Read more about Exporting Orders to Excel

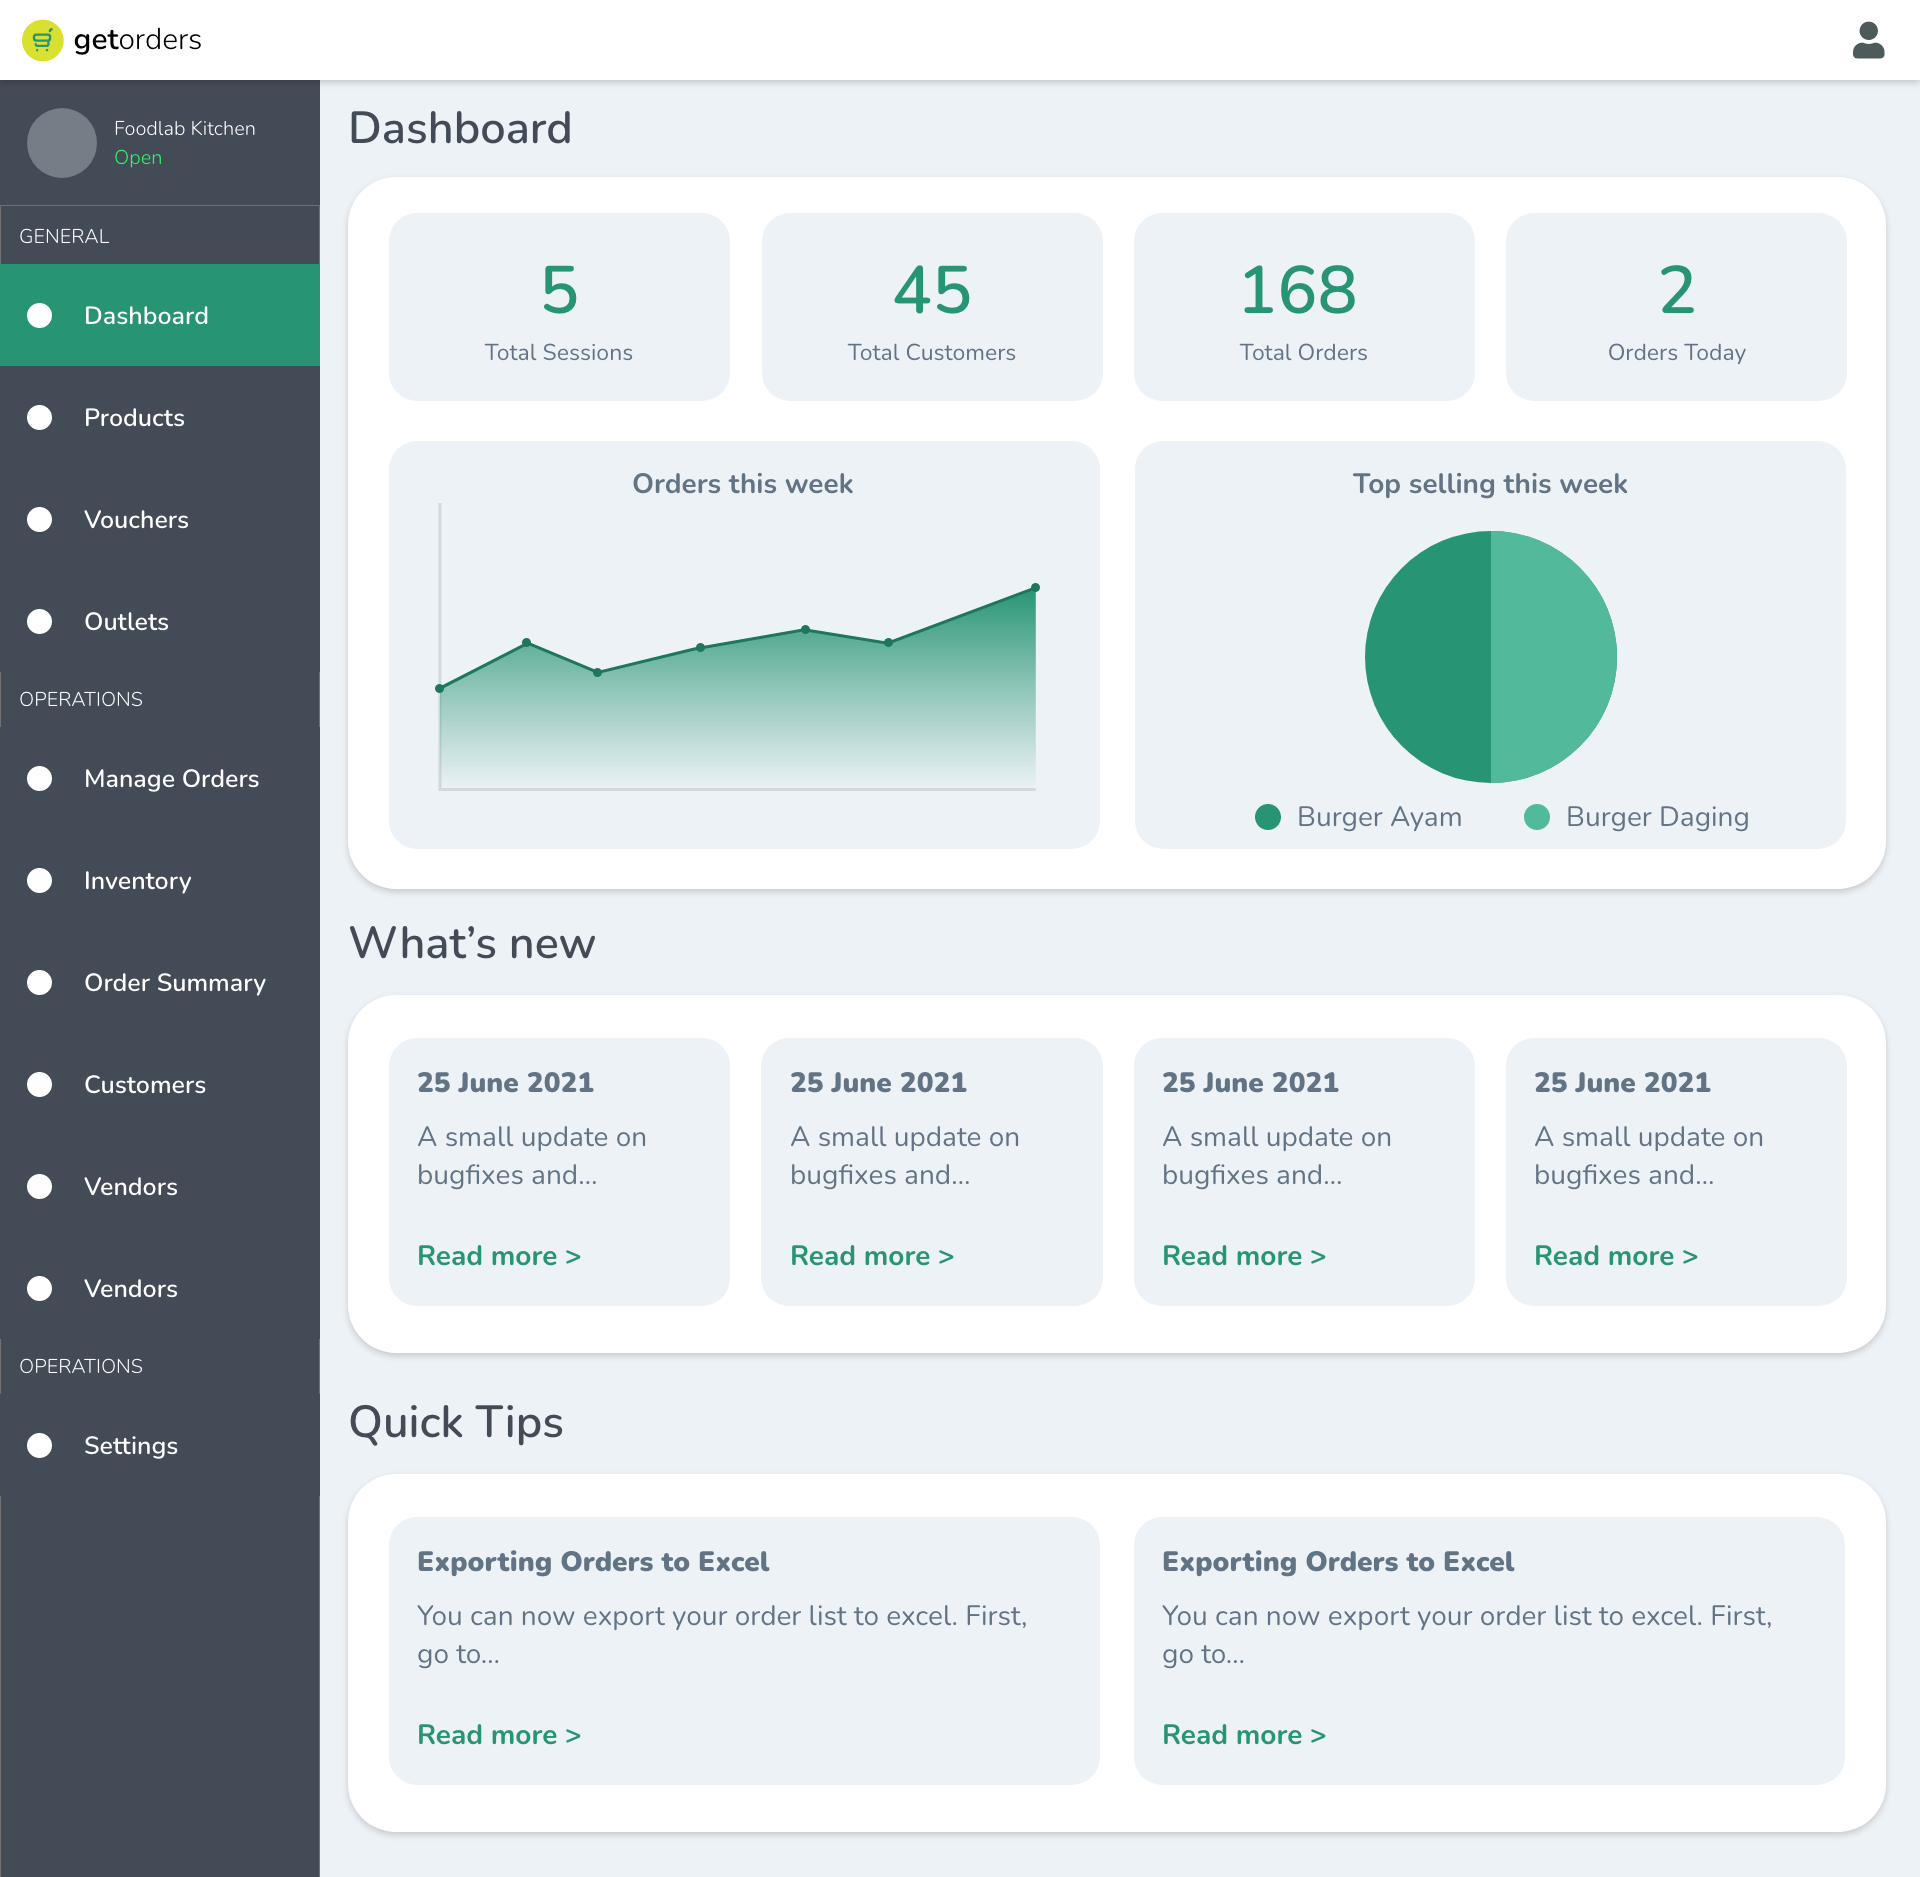click(x=498, y=1734)
